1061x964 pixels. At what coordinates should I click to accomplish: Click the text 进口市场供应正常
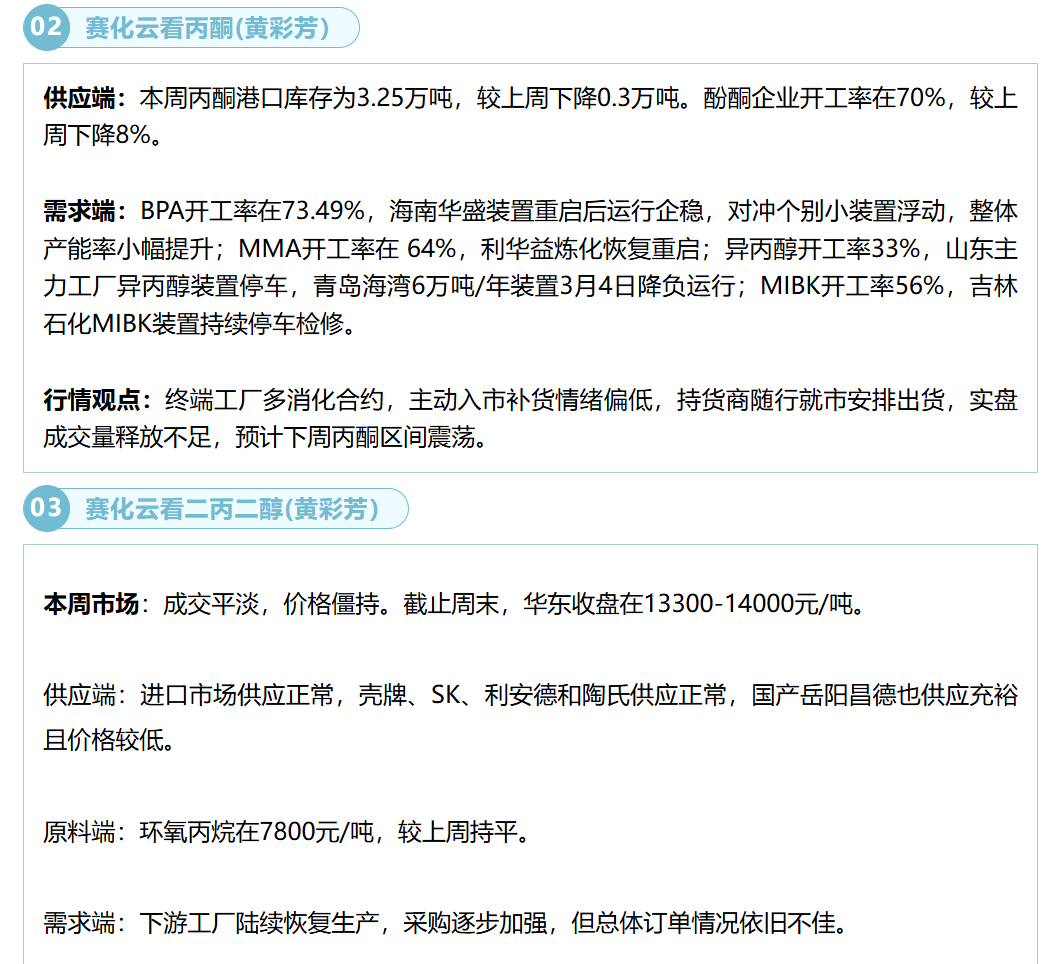[237, 695]
